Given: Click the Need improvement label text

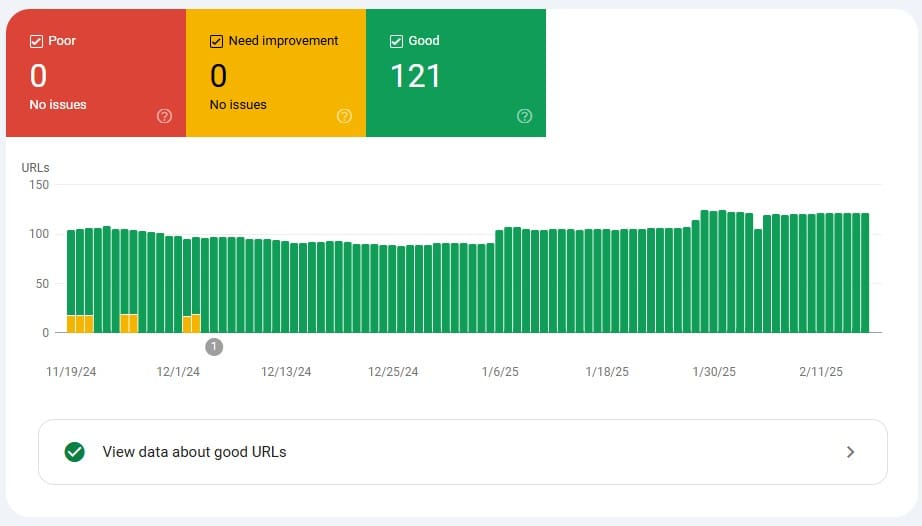Looking at the screenshot, I should (x=283, y=41).
